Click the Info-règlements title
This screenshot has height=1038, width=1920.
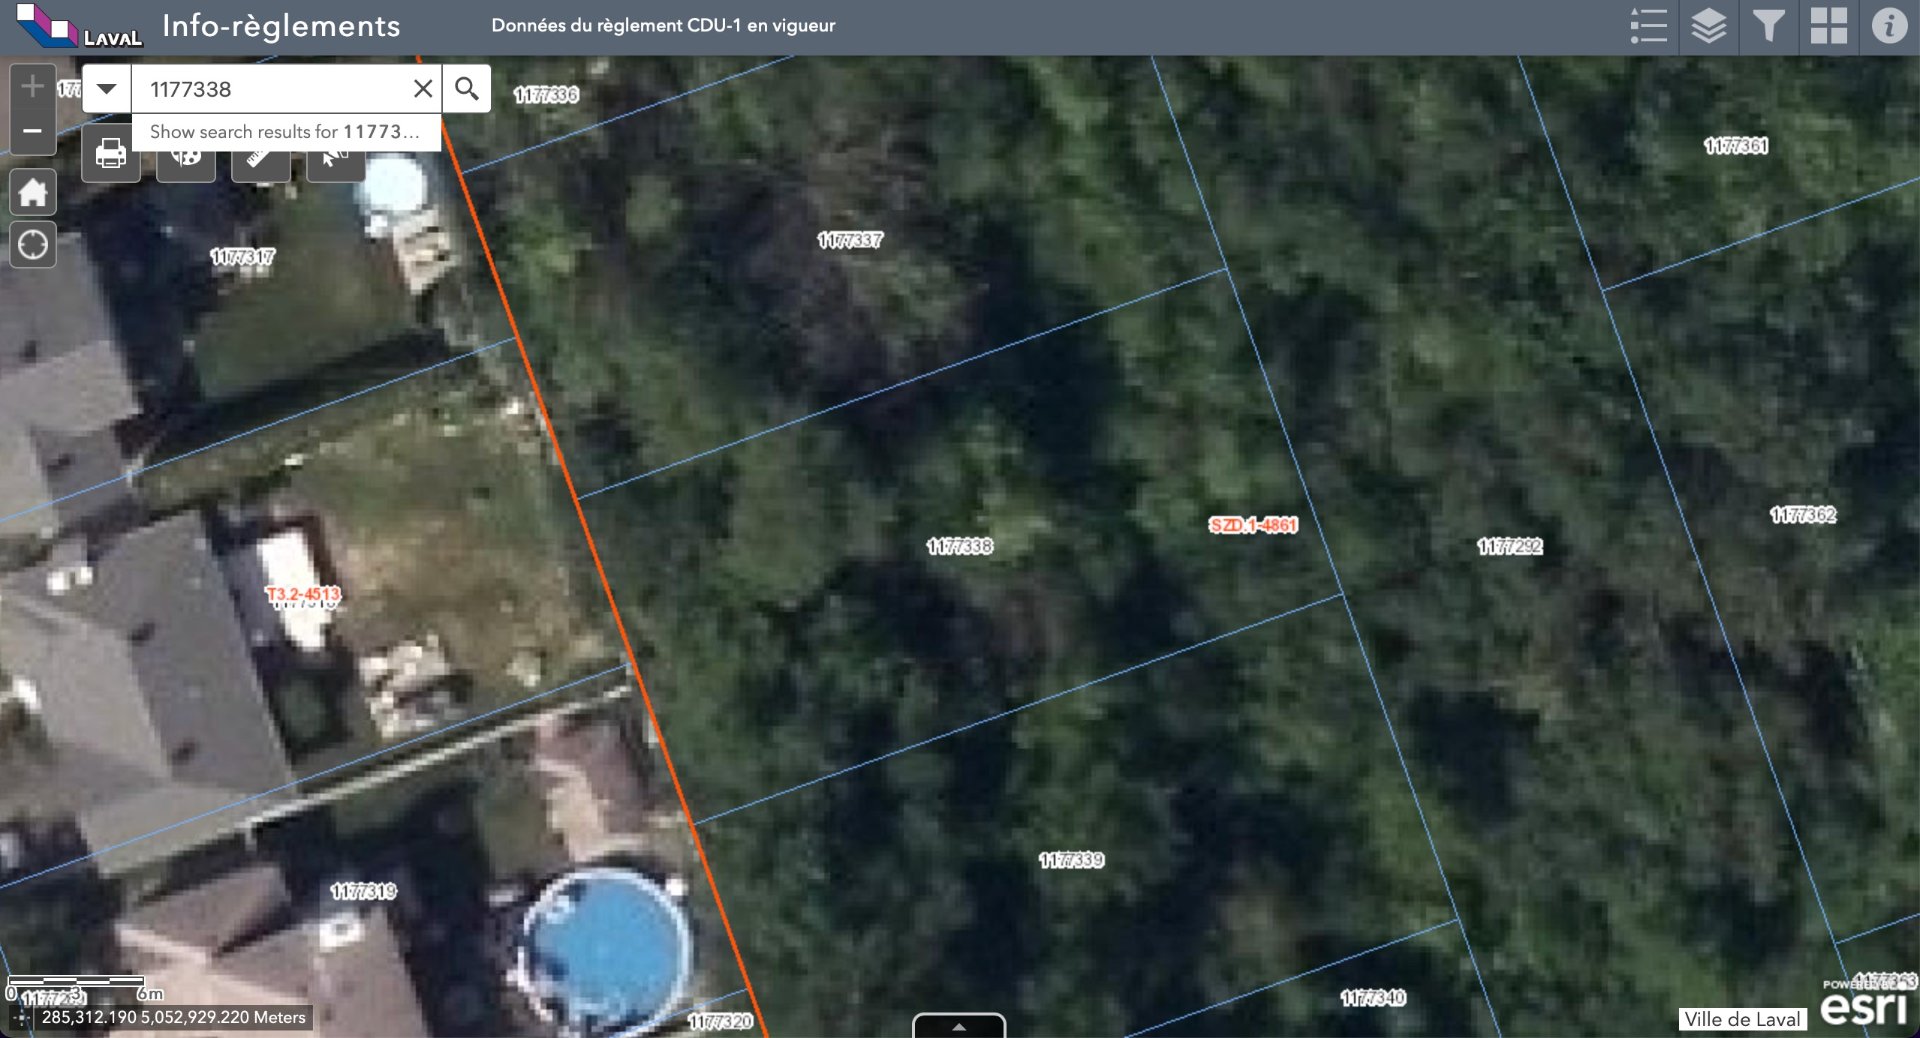[x=281, y=26]
